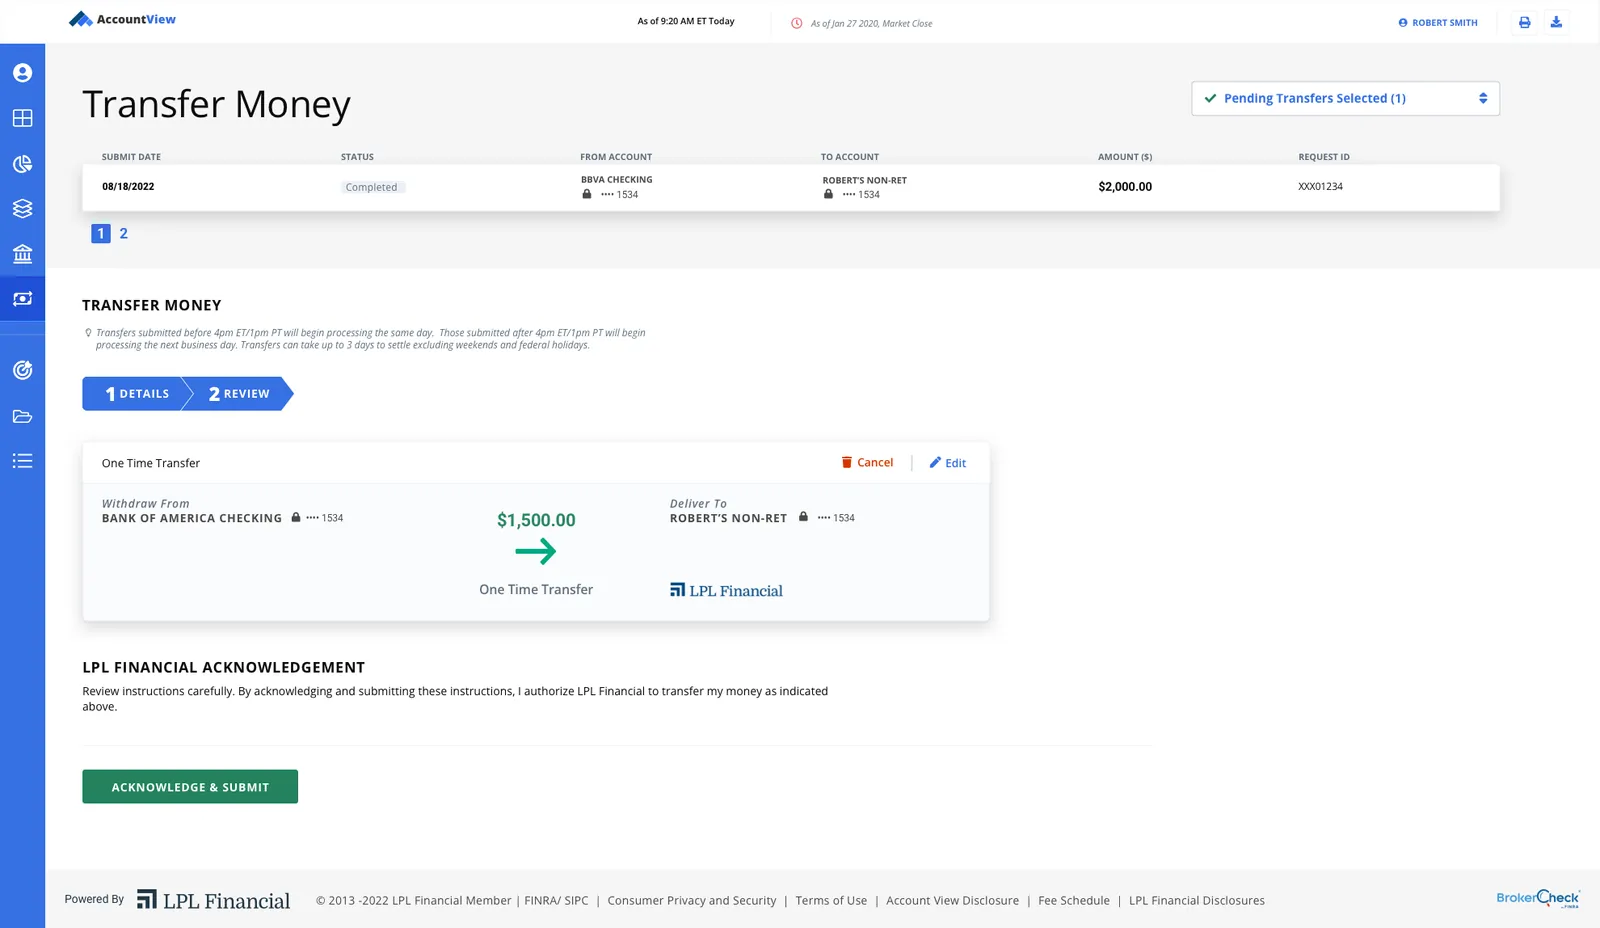Click request ID XXX01234

coord(1320,187)
